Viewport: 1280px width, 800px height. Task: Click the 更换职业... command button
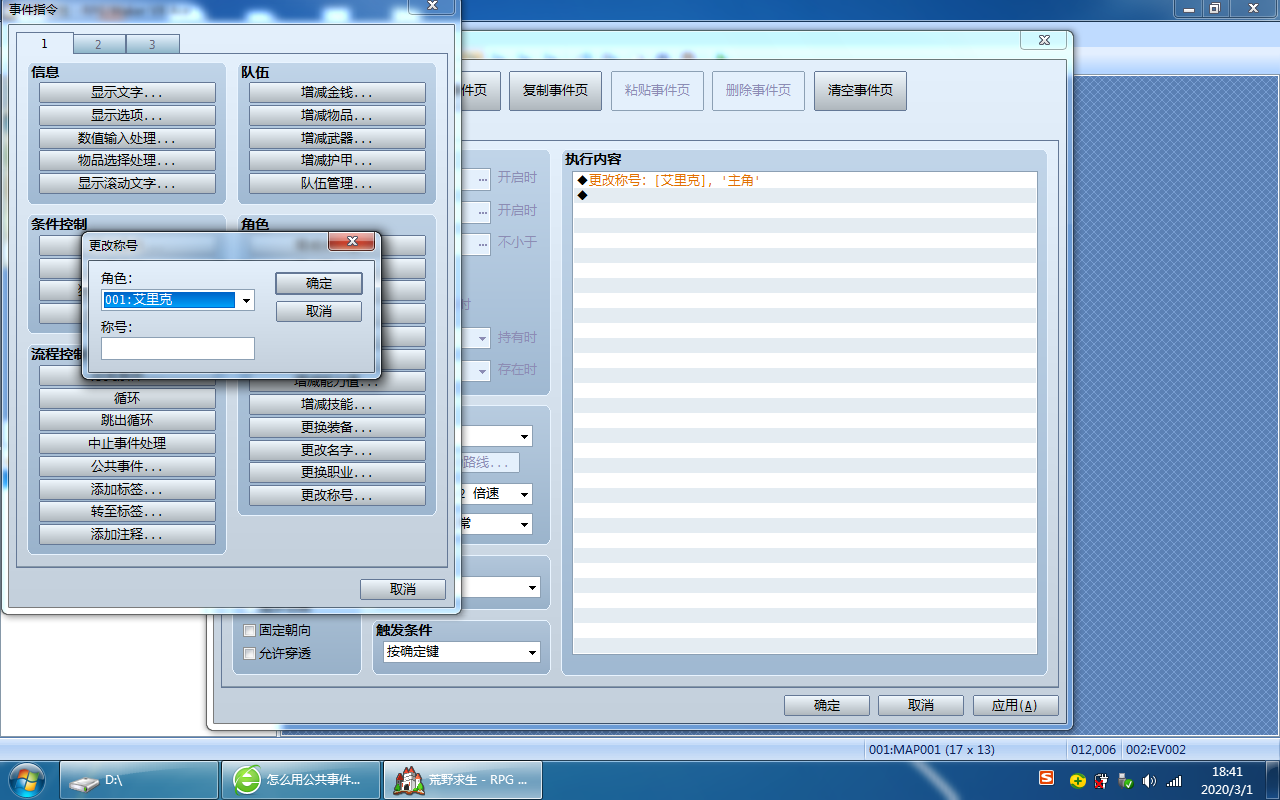[x=337, y=473]
